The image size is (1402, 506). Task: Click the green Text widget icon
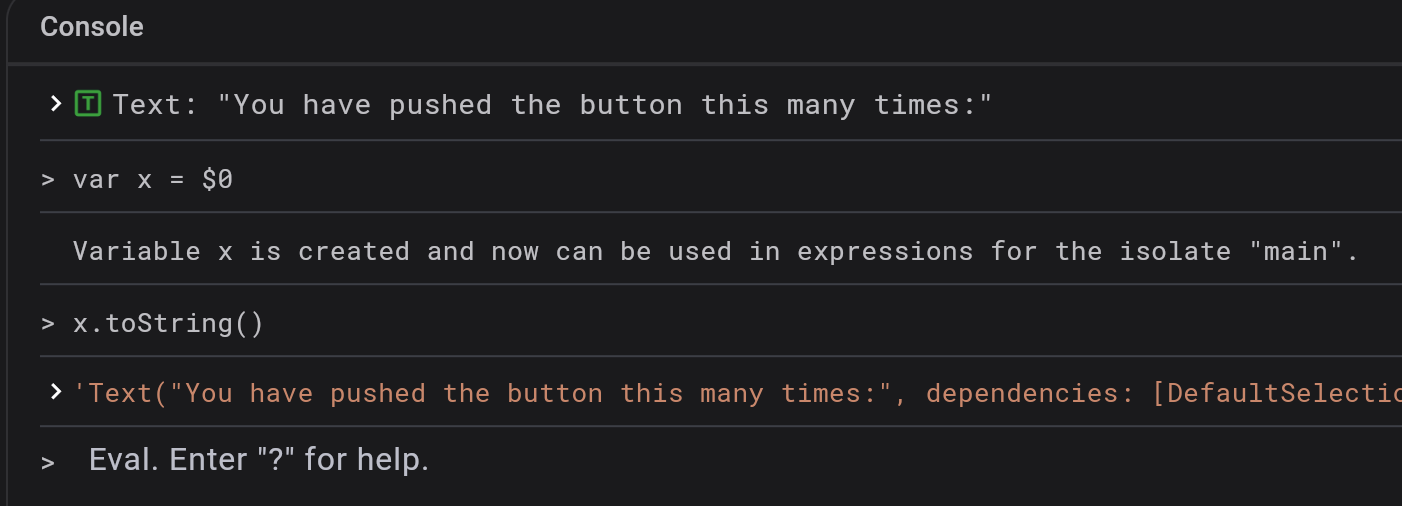coord(88,103)
